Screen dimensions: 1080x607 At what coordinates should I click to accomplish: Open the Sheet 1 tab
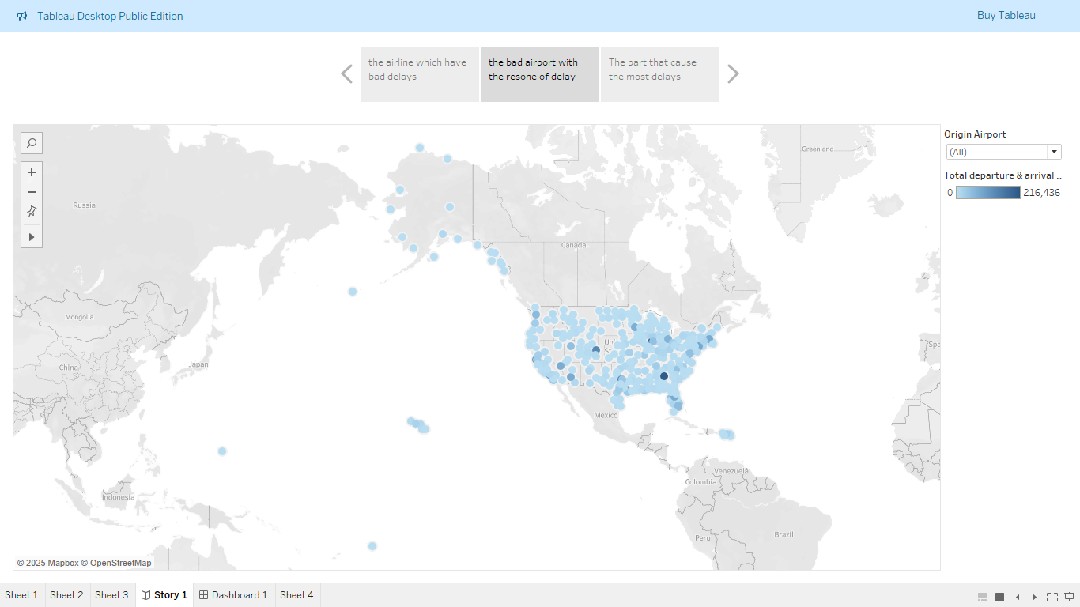coord(20,595)
